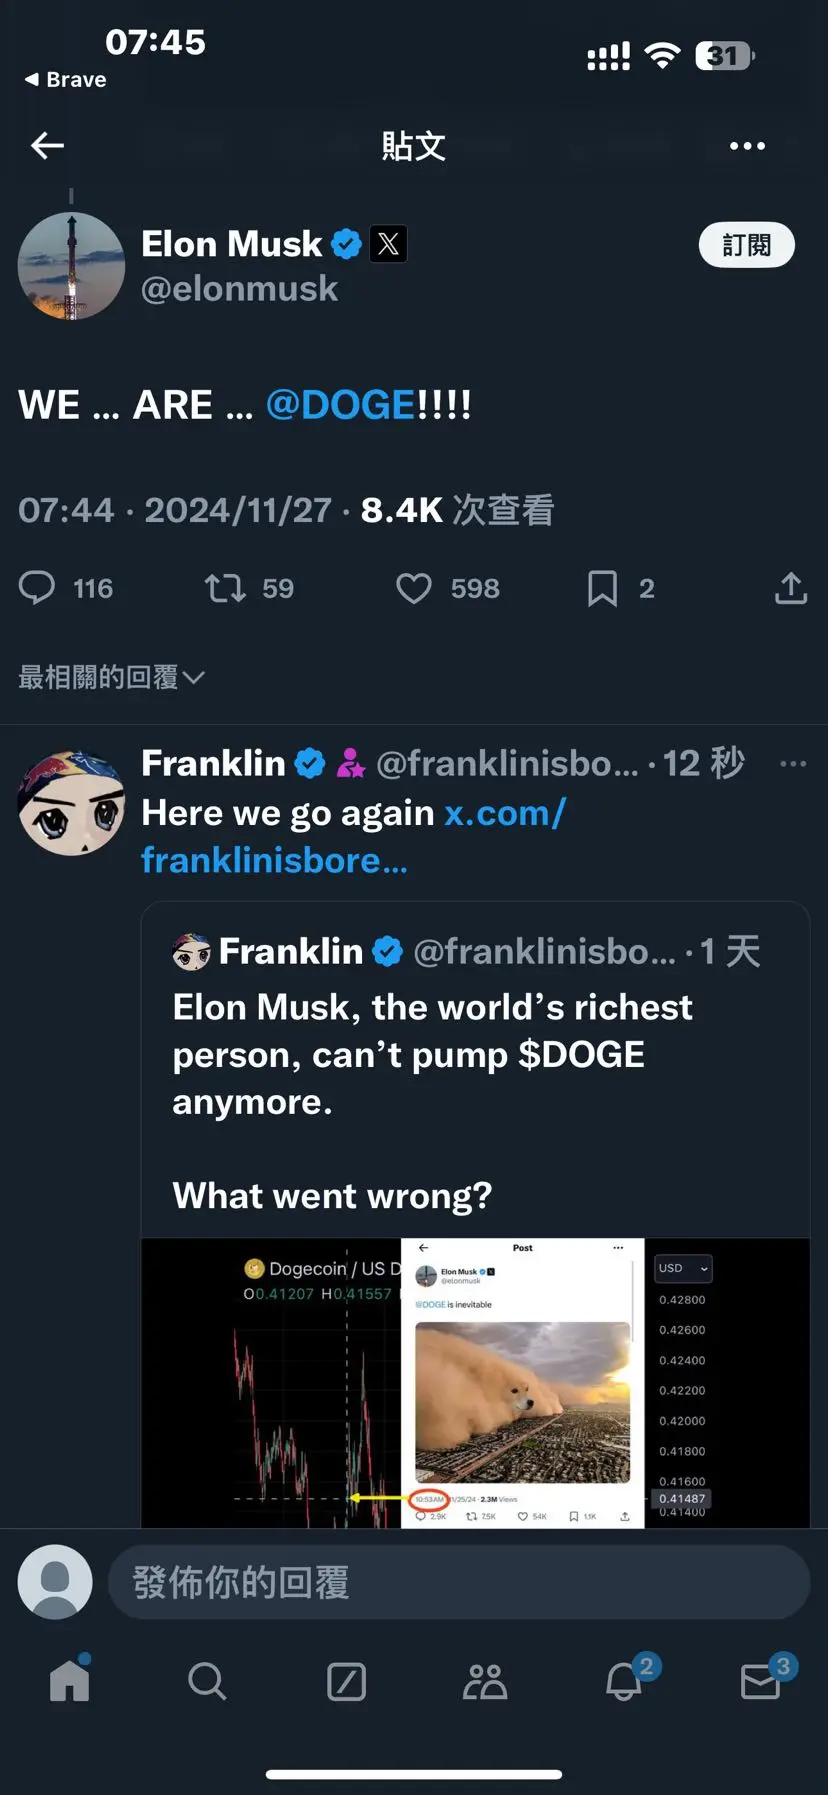Open Notifications bell with badge 2

624,1680
